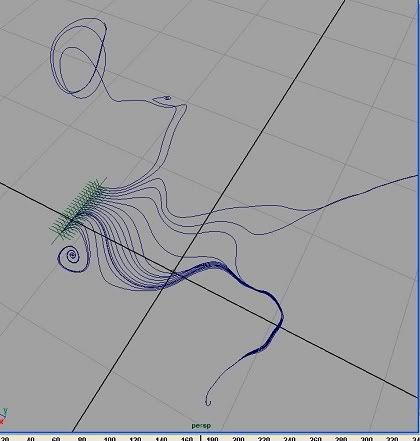Set timeline to frame 120

click(x=135, y=439)
